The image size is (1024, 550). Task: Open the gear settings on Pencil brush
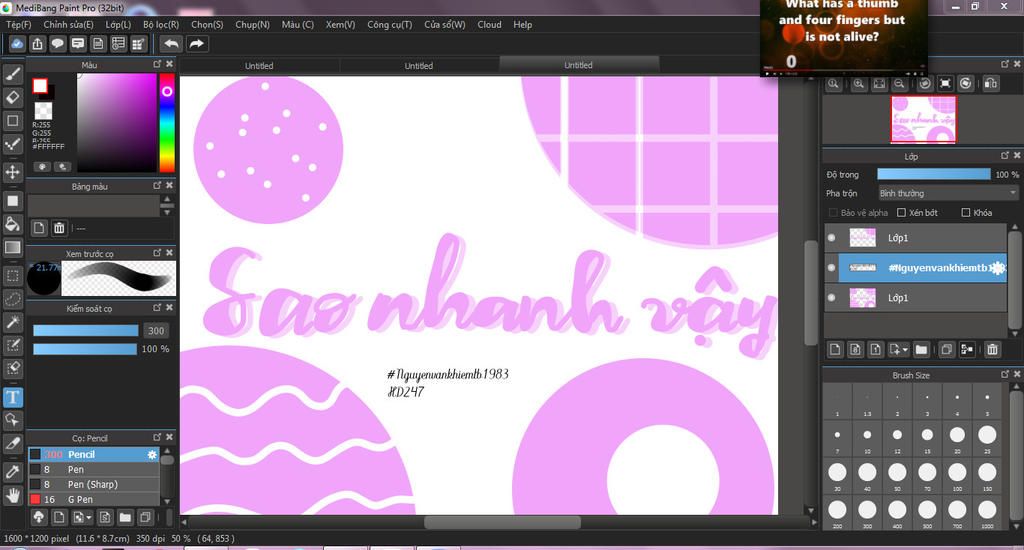pyautogui.click(x=152, y=454)
